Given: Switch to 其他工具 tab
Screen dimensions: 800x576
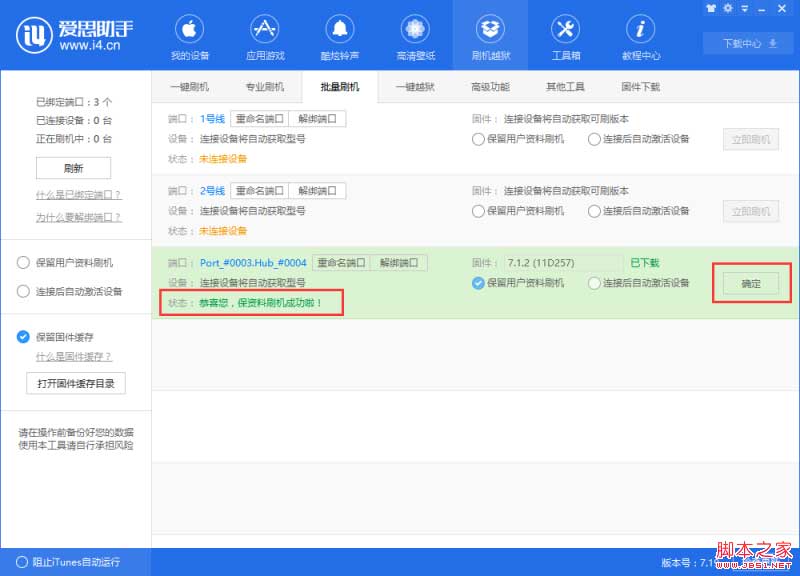Looking at the screenshot, I should pyautogui.click(x=565, y=87).
